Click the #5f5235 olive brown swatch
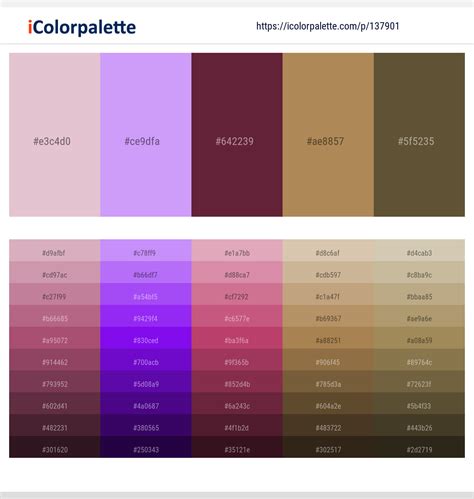Viewport: 474px width, 499px height. point(419,135)
